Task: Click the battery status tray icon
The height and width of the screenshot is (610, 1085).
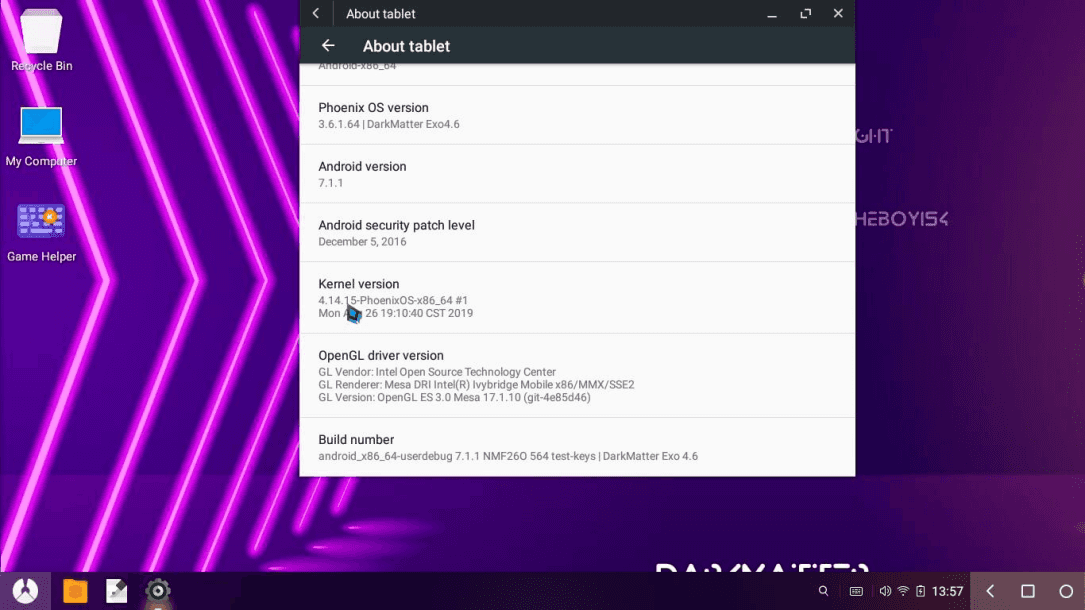Action: (920, 591)
